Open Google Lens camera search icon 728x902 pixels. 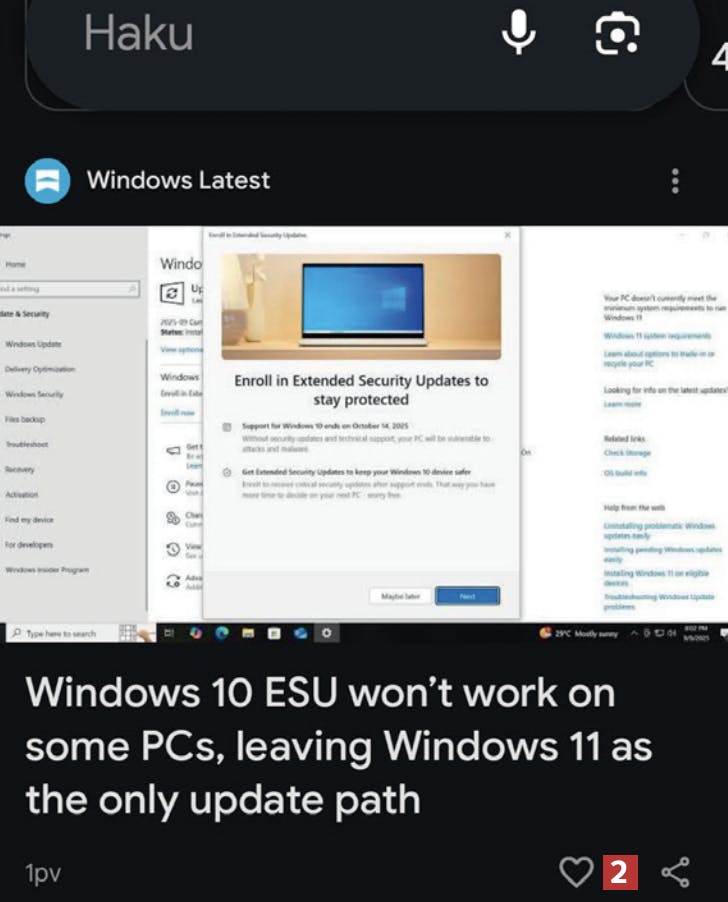[x=617, y=33]
